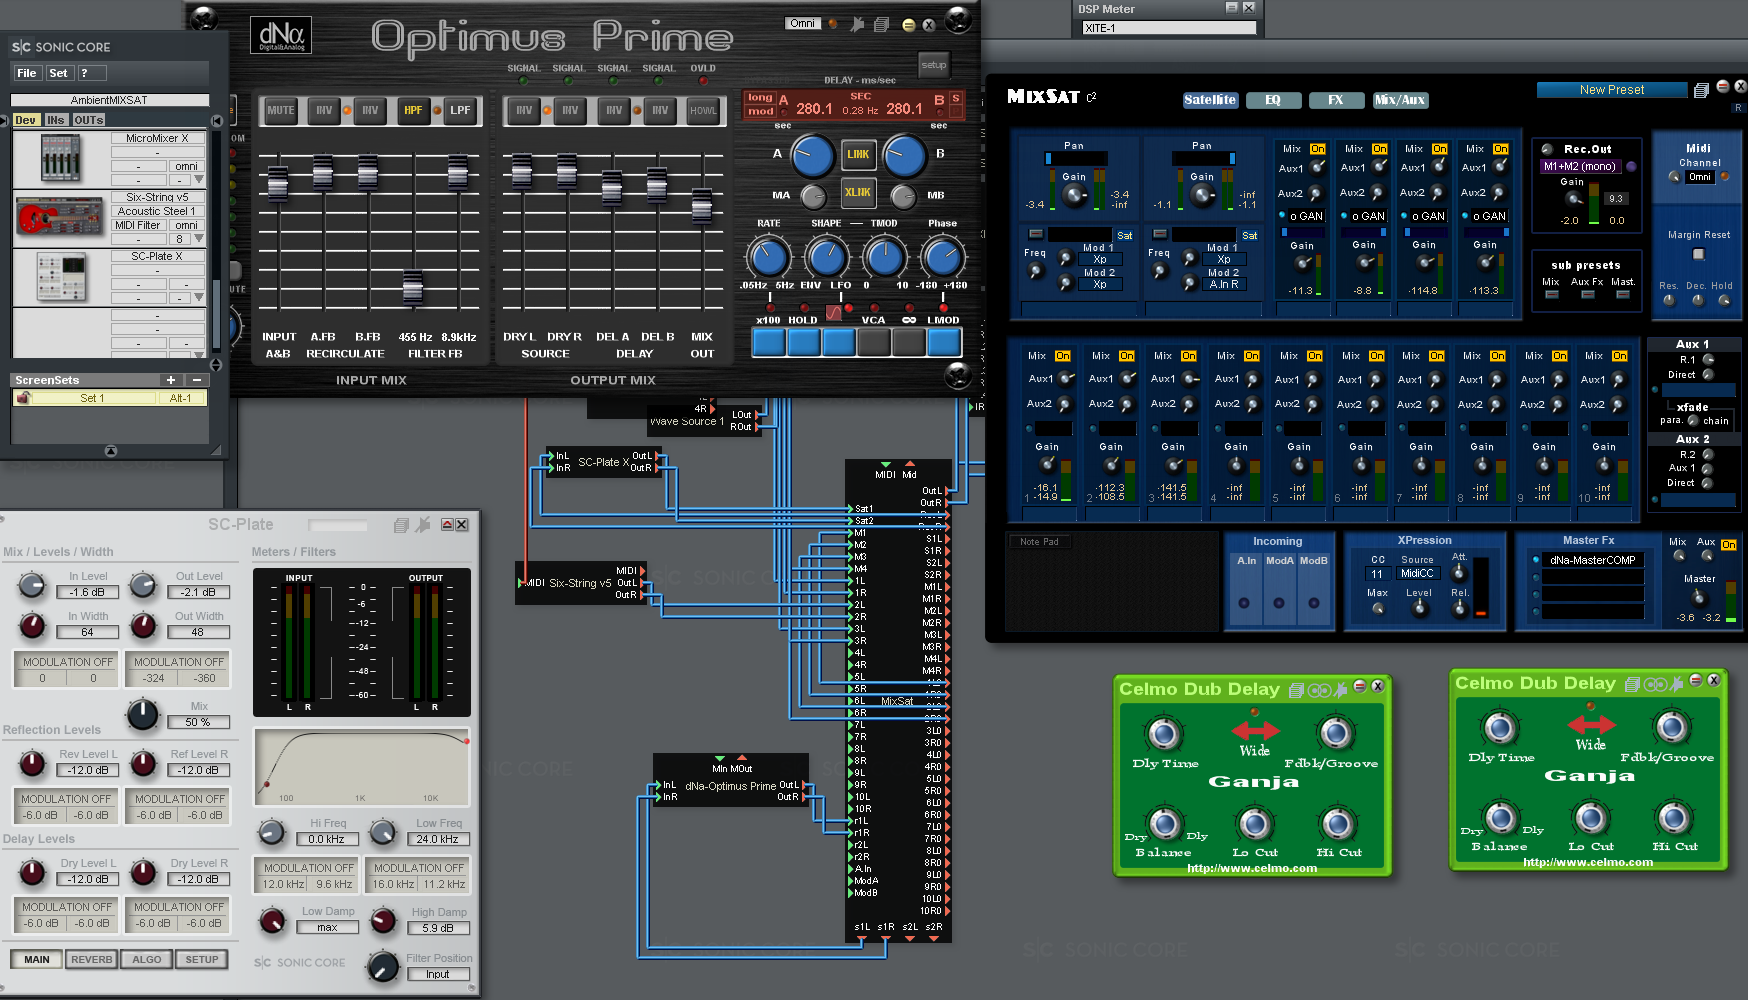This screenshot has width=1748, height=1000.
Task: Click the dNa Digital&Analog logo
Action: pos(281,36)
